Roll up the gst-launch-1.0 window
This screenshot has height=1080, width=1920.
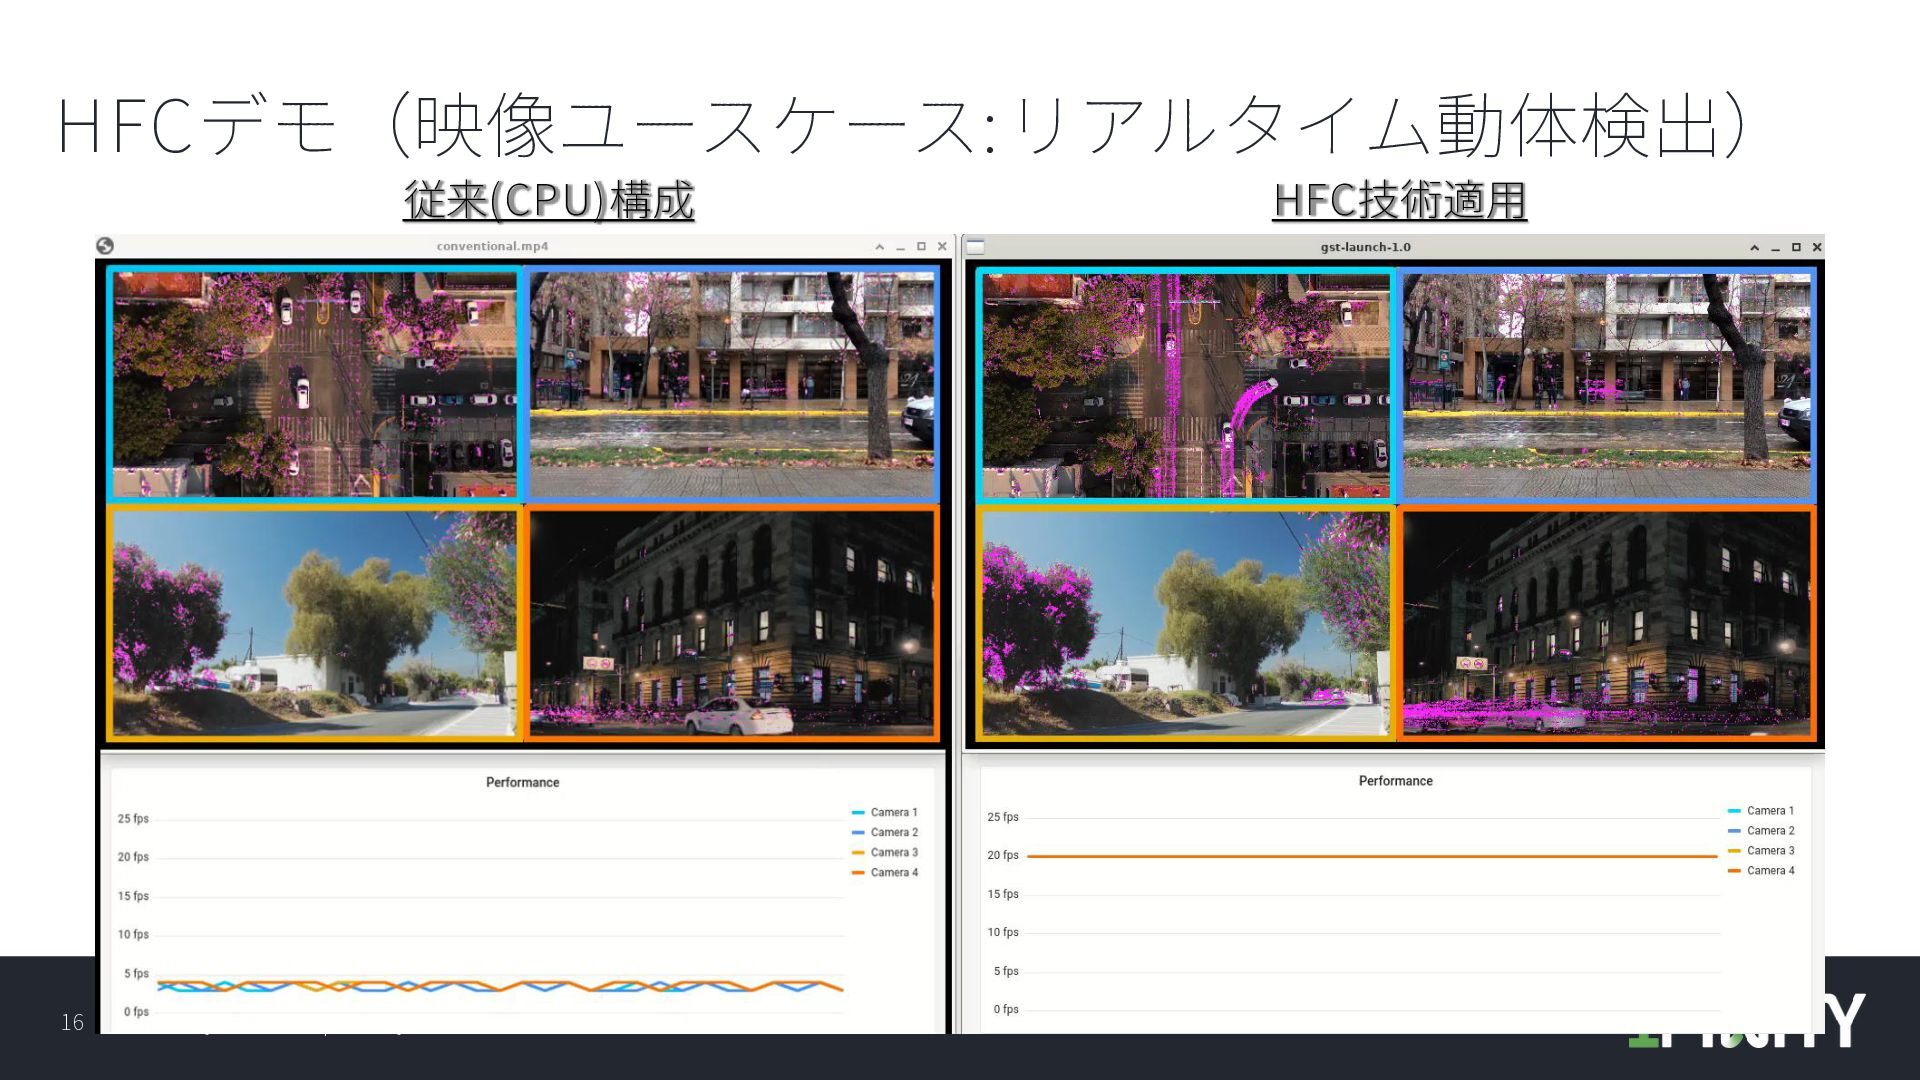(1754, 248)
